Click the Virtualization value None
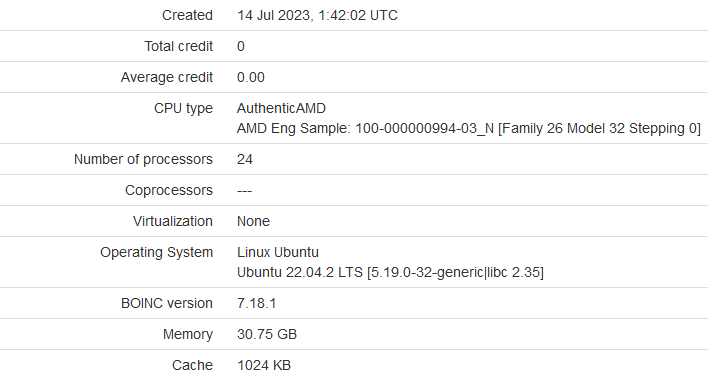The width and height of the screenshot is (708, 380). (x=253, y=221)
